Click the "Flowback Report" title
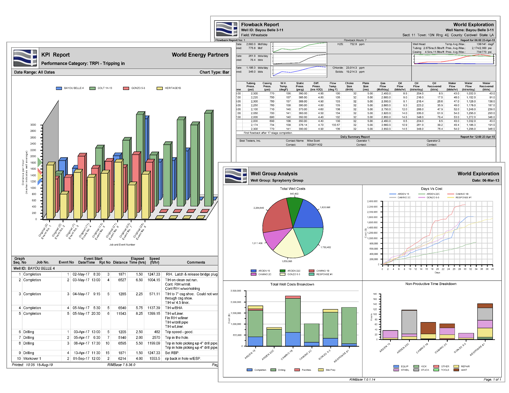509x393 pixels. pyautogui.click(x=260, y=25)
